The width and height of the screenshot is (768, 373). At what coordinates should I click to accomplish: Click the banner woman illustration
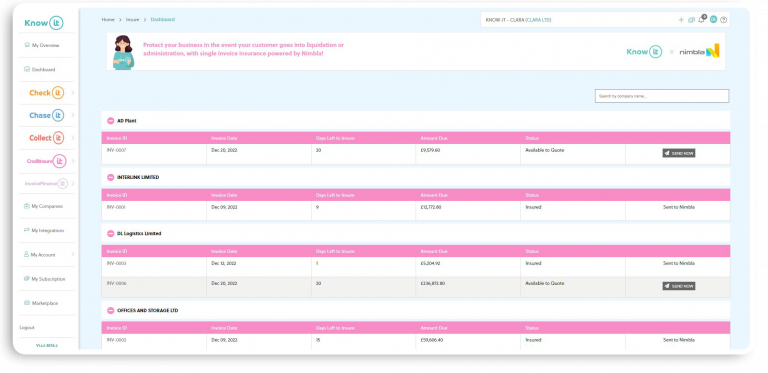click(x=123, y=52)
